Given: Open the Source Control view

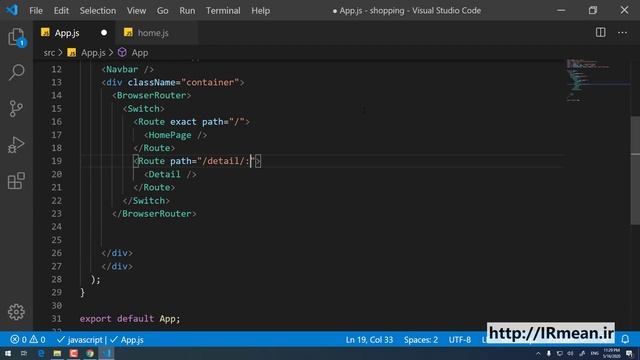Looking at the screenshot, I should click(x=16, y=109).
